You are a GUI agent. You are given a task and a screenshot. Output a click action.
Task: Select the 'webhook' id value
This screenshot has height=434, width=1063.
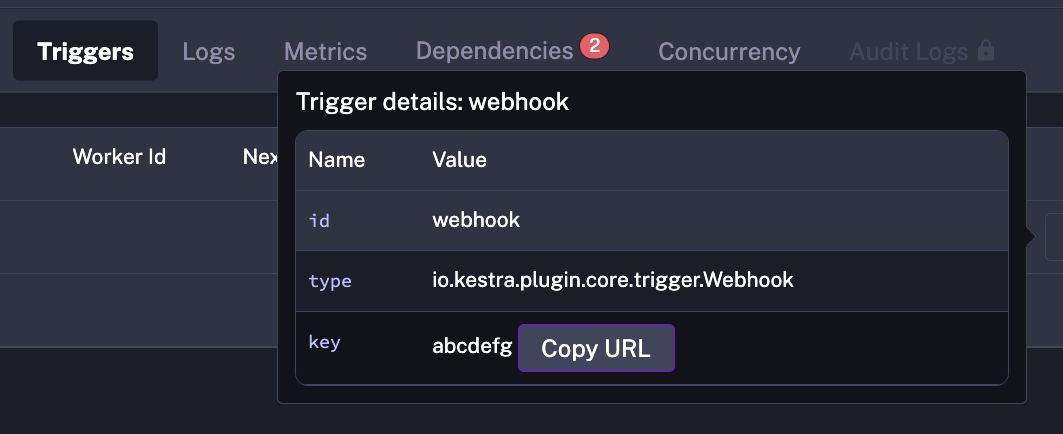click(x=476, y=220)
